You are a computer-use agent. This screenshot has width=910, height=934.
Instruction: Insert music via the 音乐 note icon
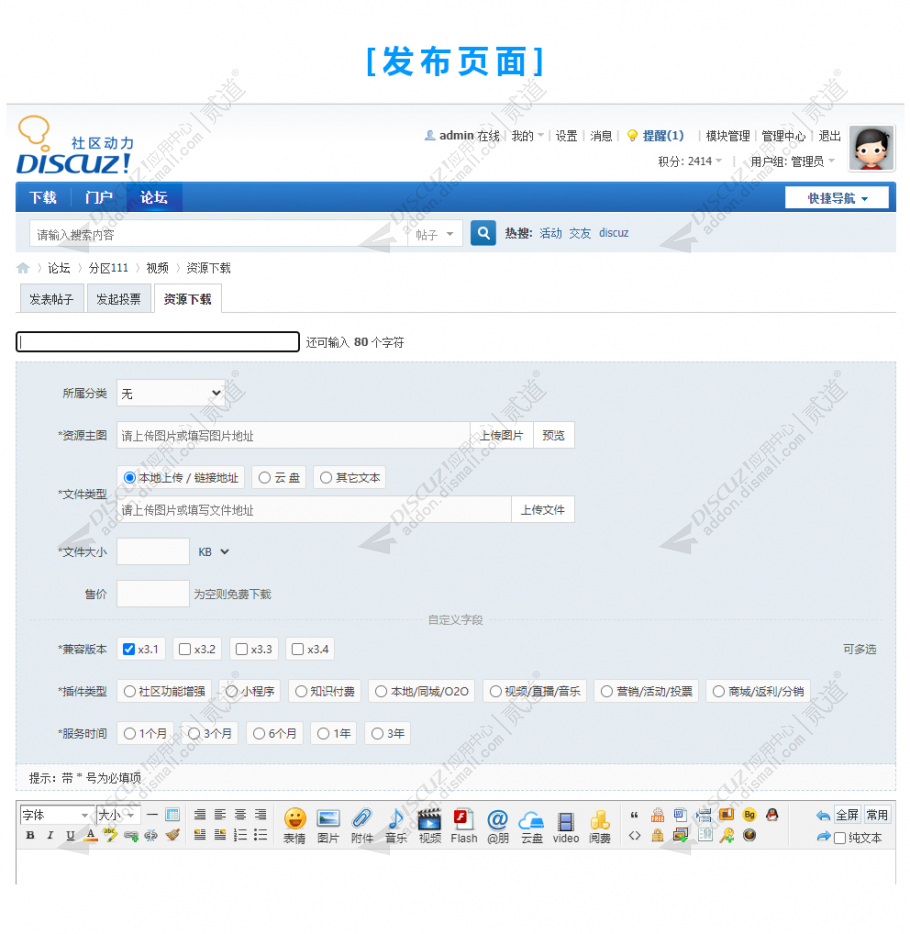pos(396,826)
